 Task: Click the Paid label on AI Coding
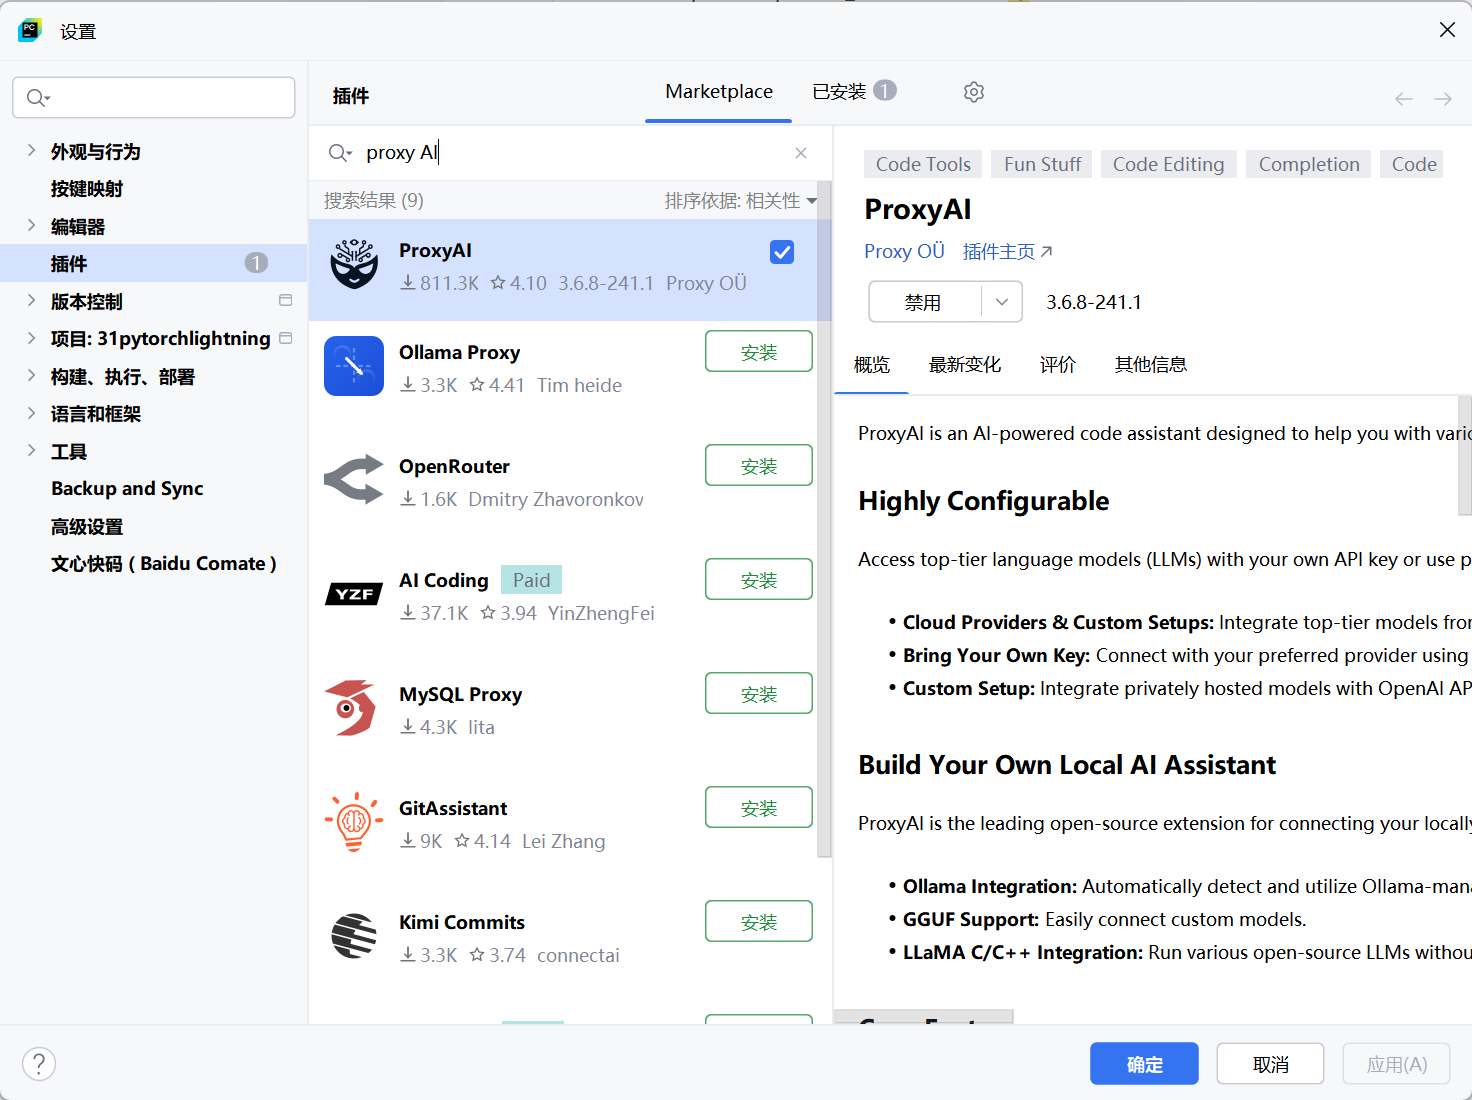[531, 580]
